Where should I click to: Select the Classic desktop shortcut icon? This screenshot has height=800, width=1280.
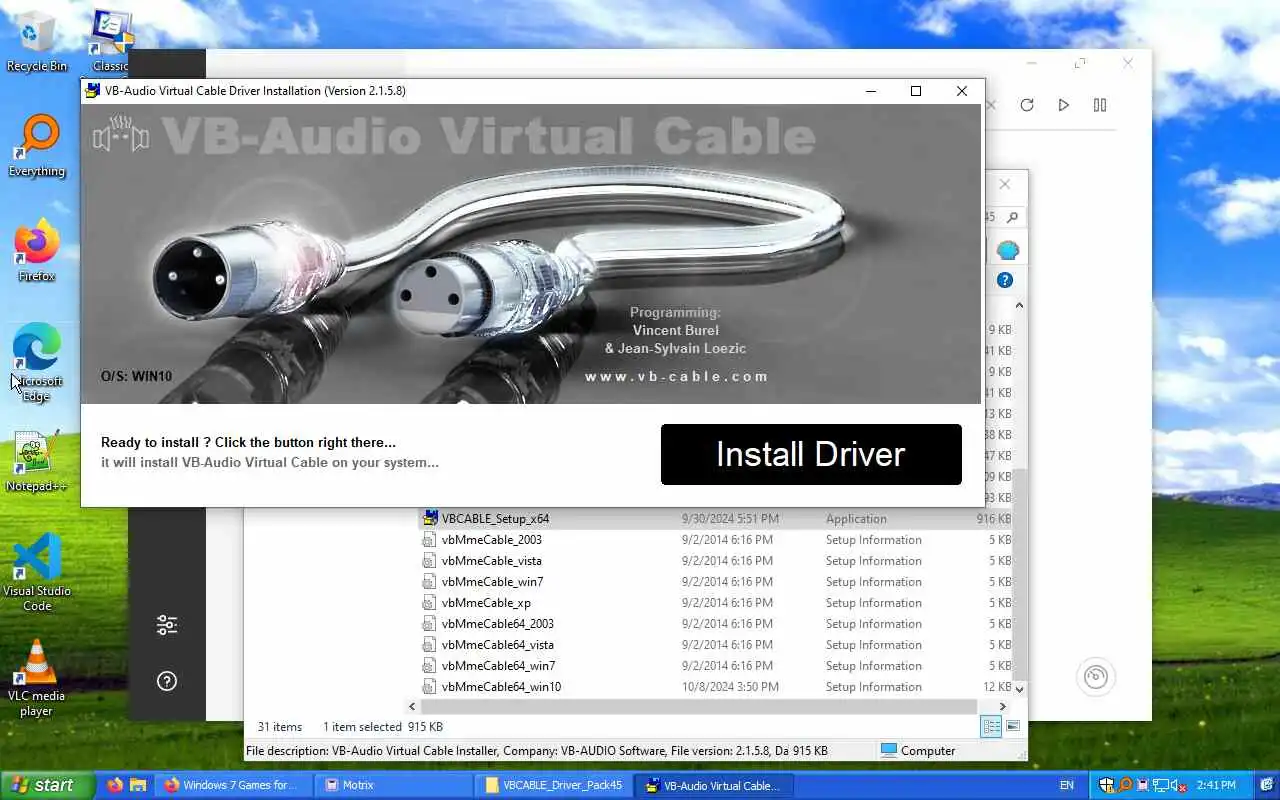[110, 41]
